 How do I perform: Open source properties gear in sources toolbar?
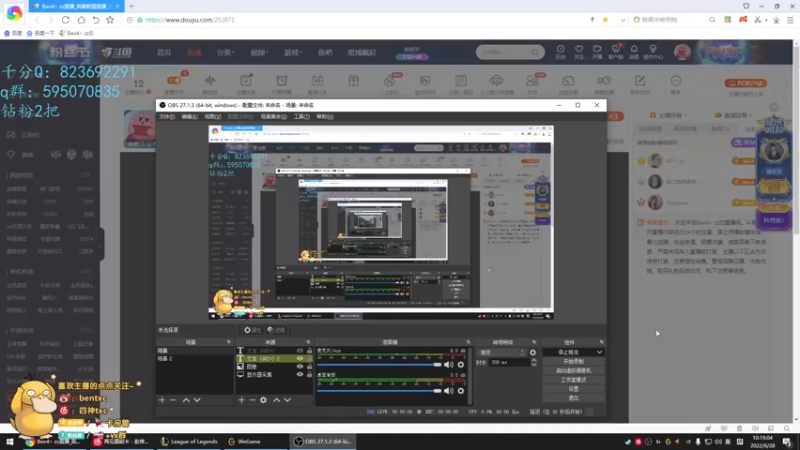pos(263,400)
